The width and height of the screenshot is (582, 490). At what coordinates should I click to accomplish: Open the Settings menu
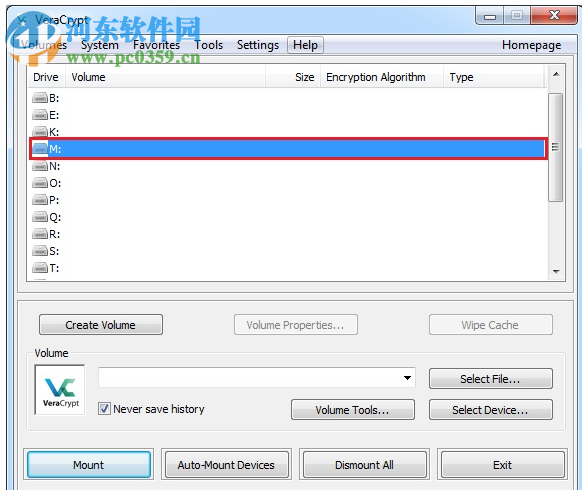click(258, 45)
